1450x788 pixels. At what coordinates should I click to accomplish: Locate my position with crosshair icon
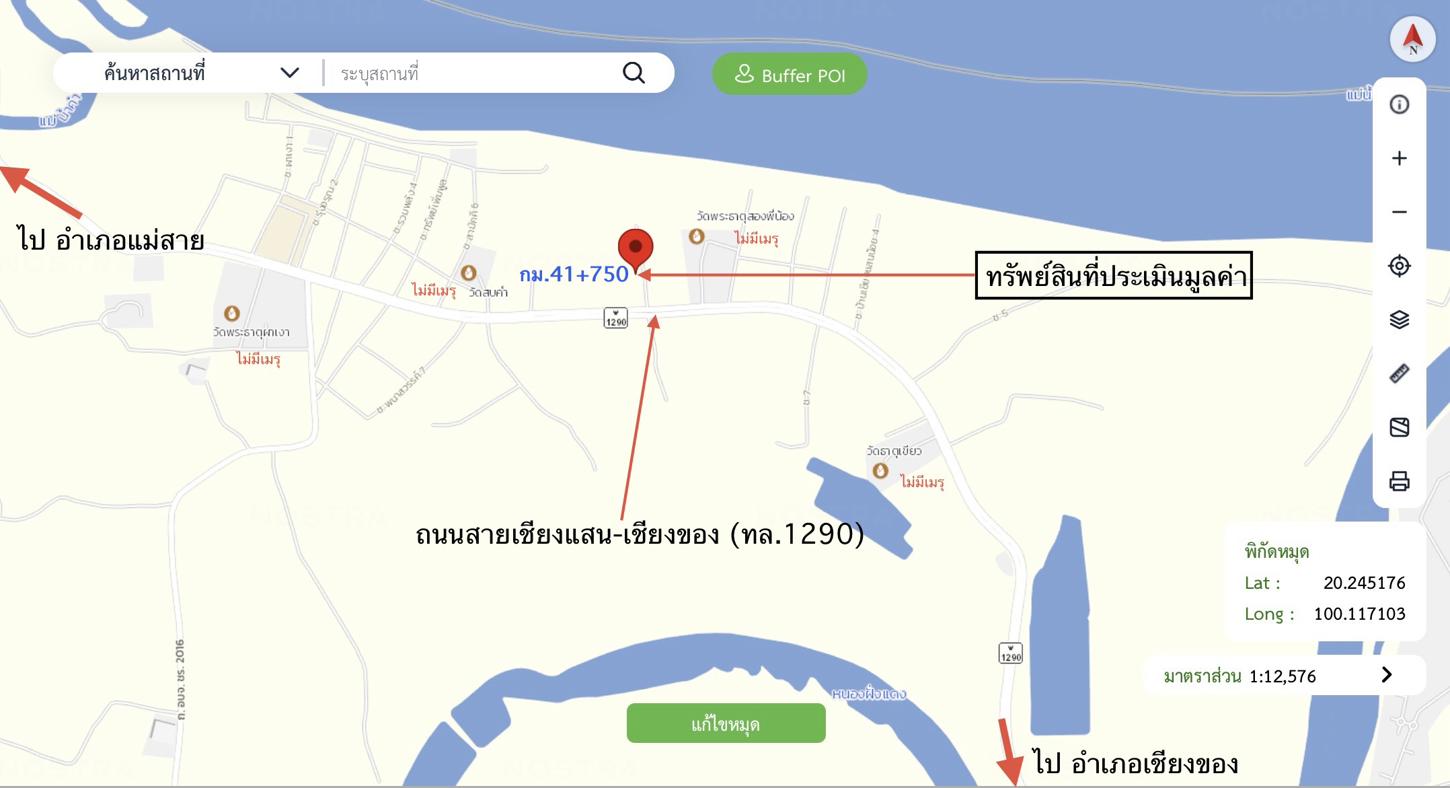pyautogui.click(x=1399, y=265)
